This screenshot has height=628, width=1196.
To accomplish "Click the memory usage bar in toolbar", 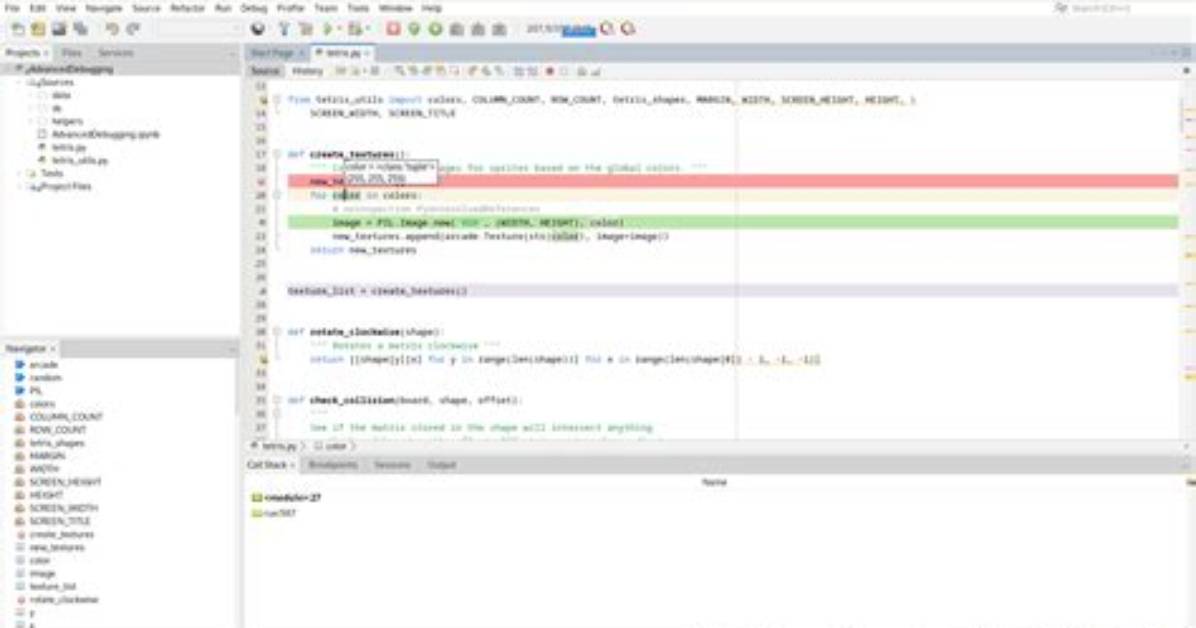I will (x=561, y=29).
